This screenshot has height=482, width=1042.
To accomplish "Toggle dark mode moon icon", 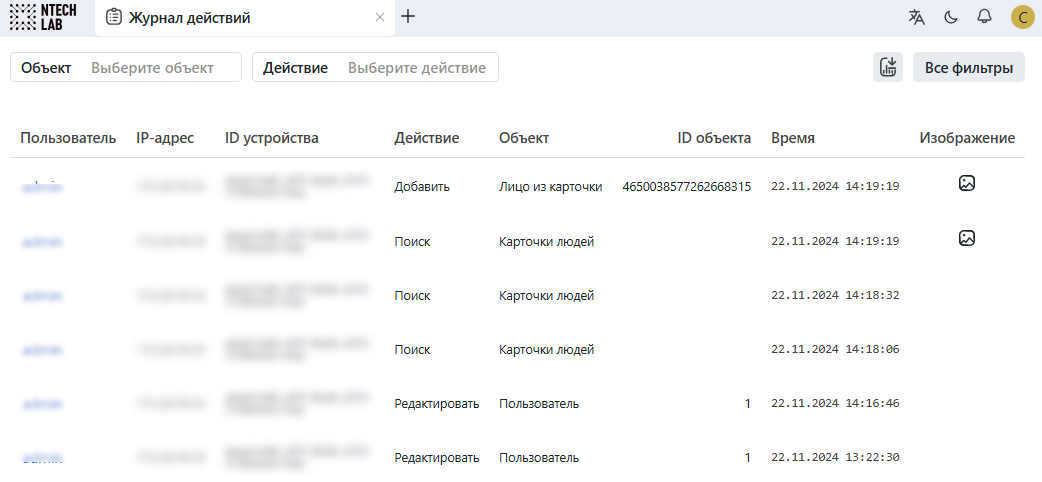I will point(951,17).
